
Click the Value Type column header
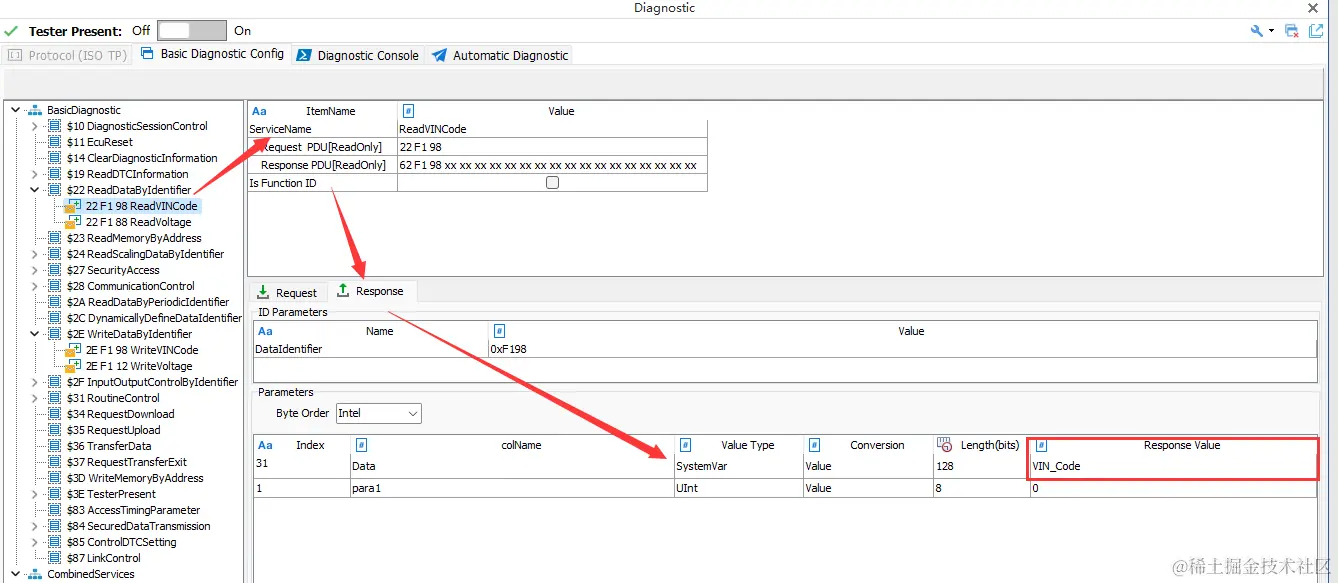[739, 445]
